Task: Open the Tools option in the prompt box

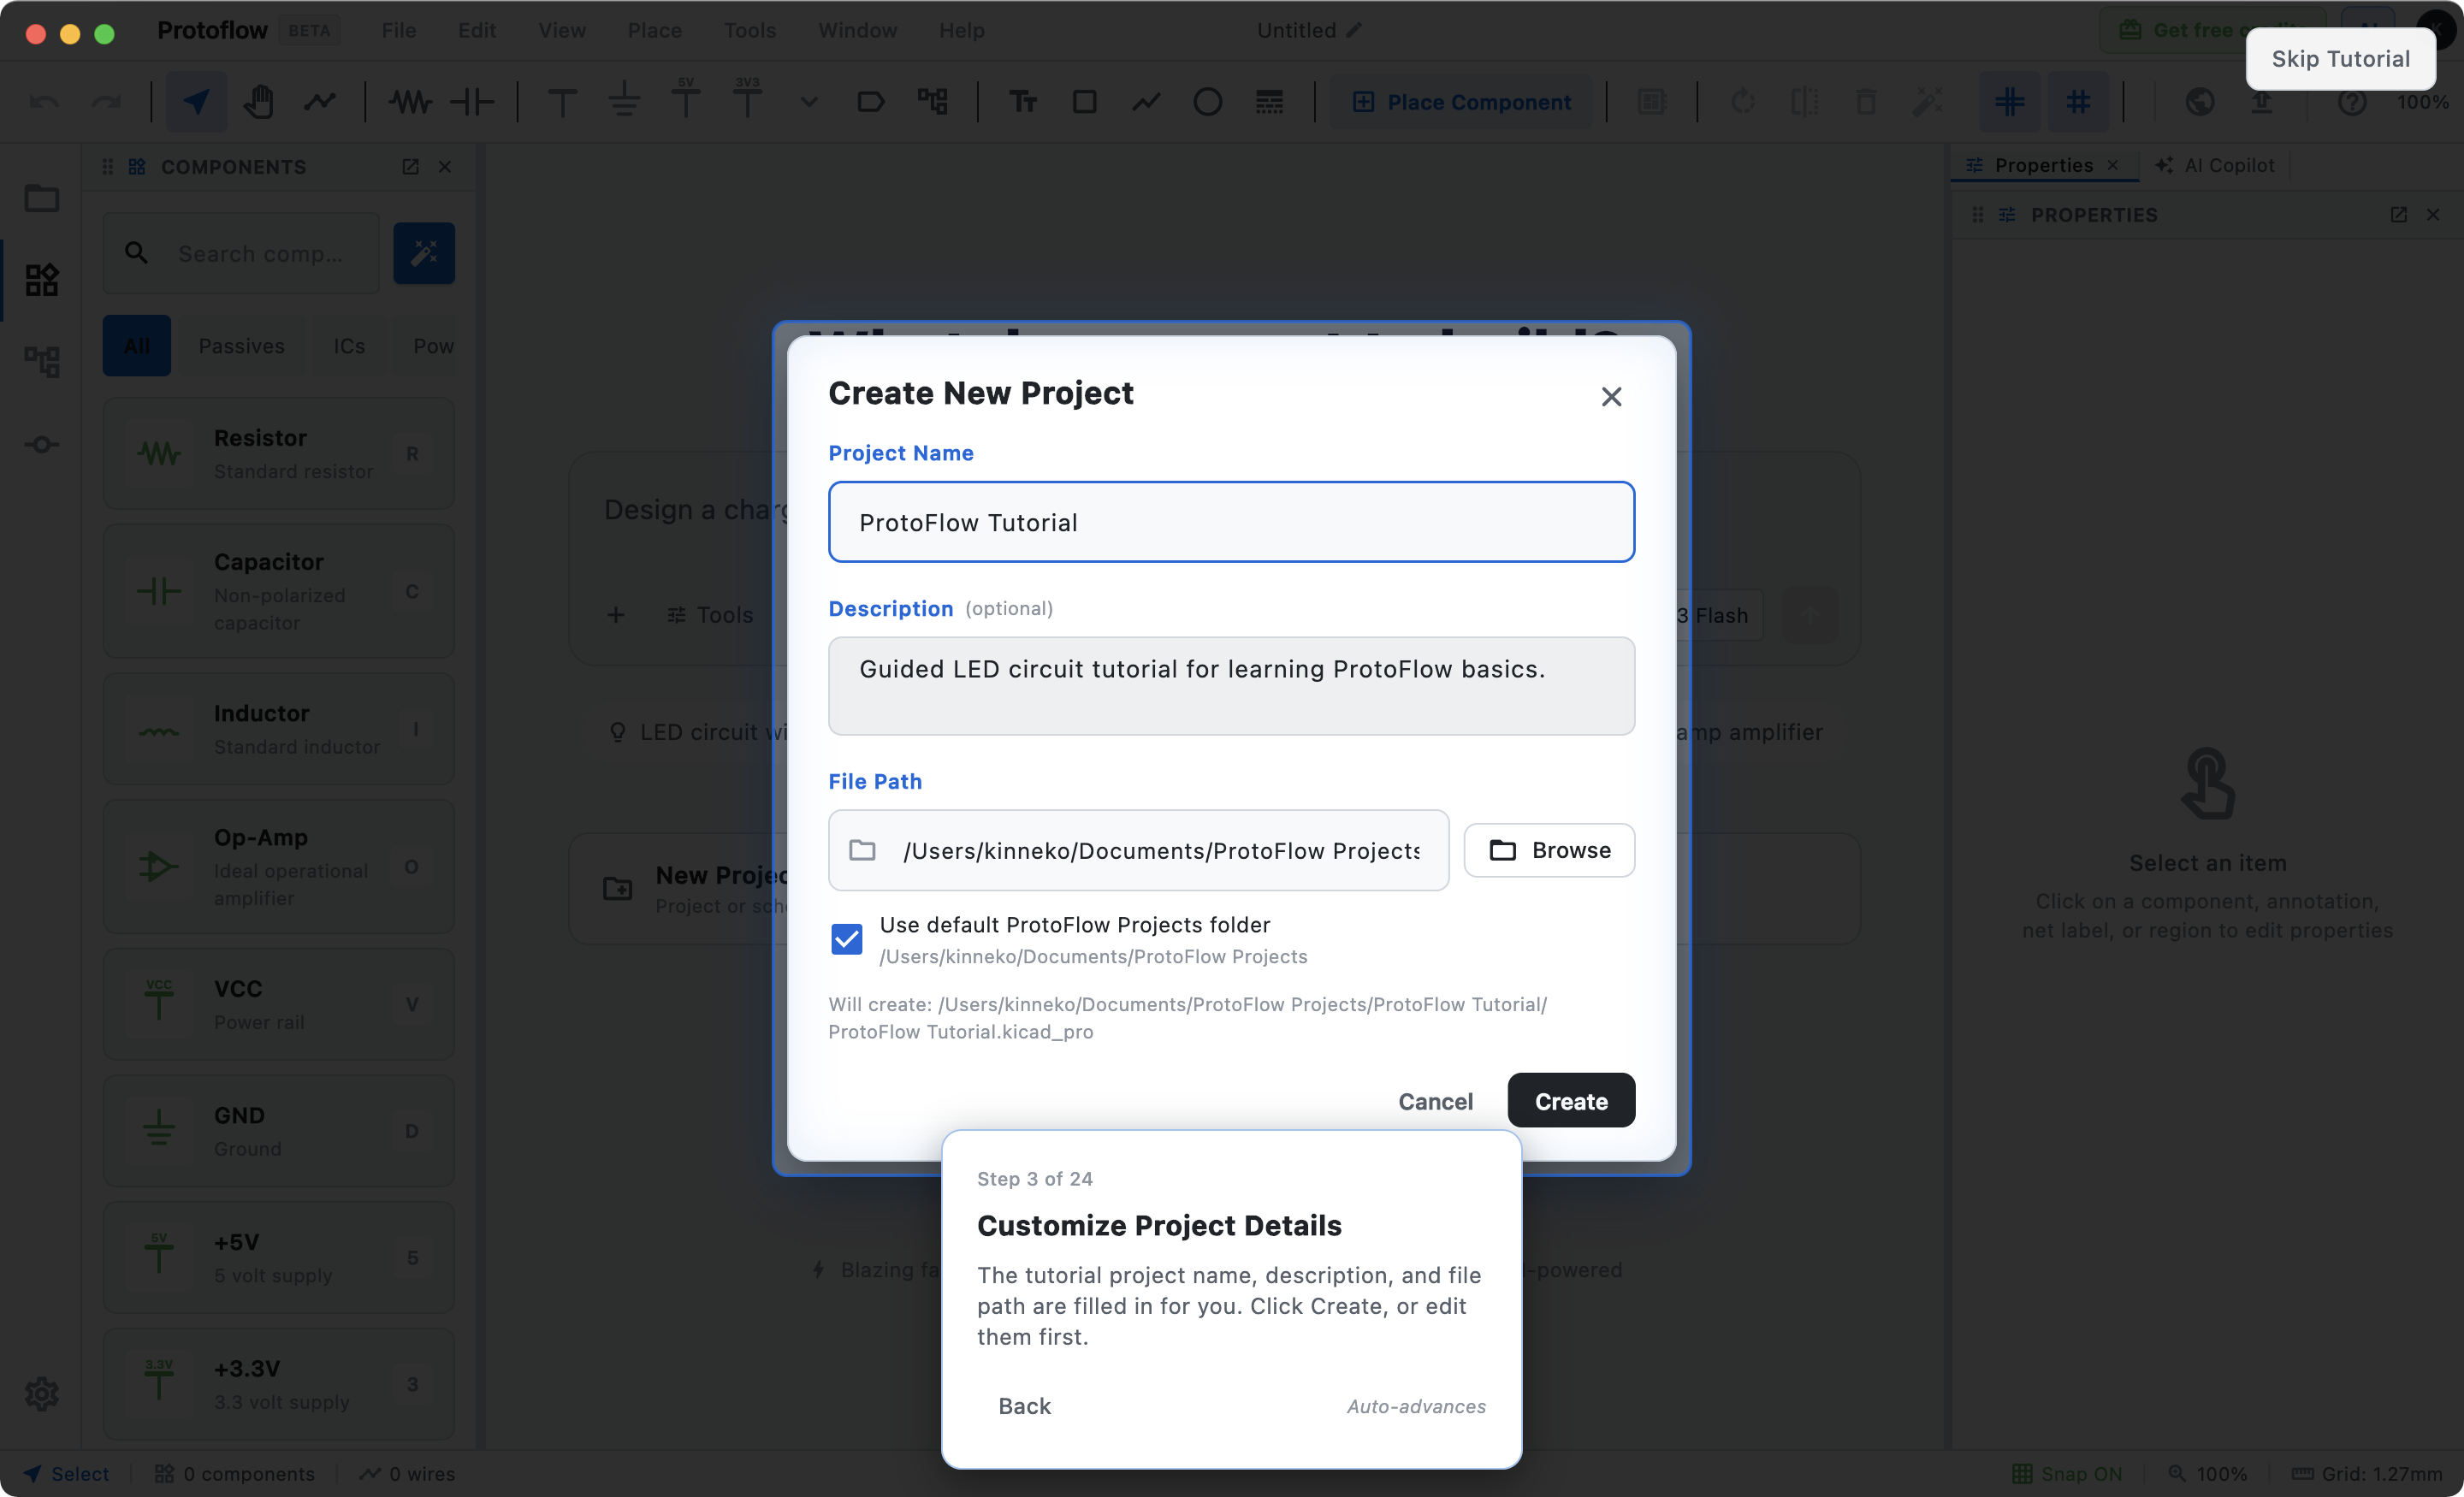Action: pyautogui.click(x=710, y=615)
